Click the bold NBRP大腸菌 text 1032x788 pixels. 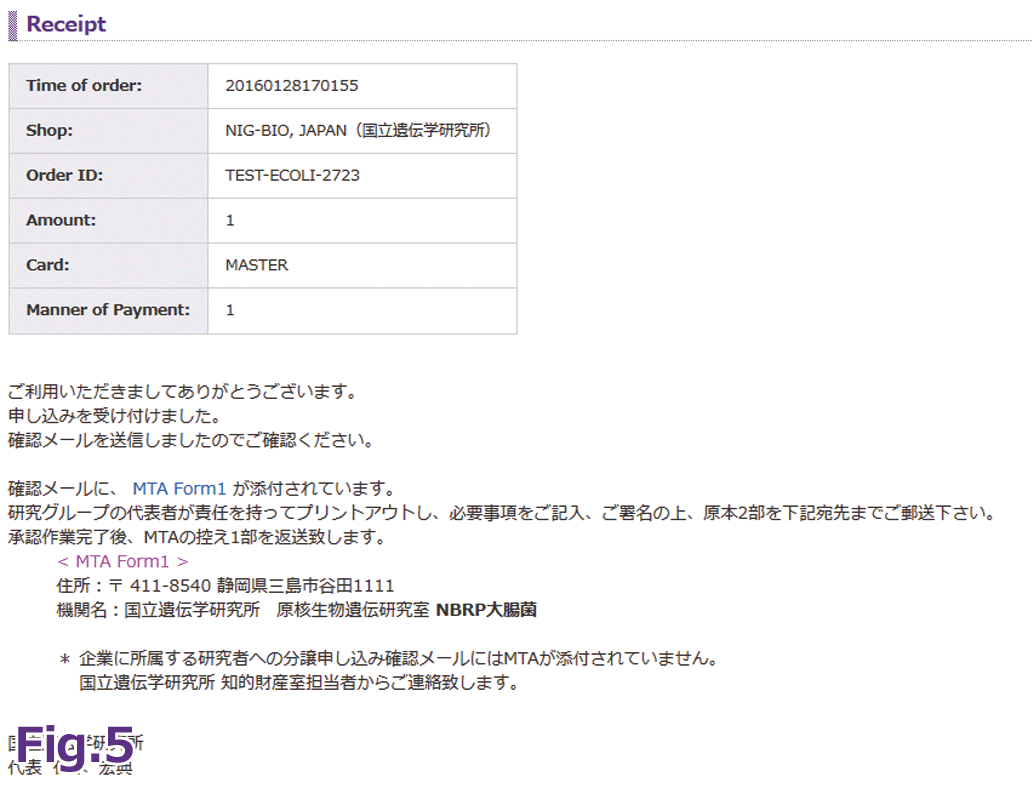coord(487,609)
